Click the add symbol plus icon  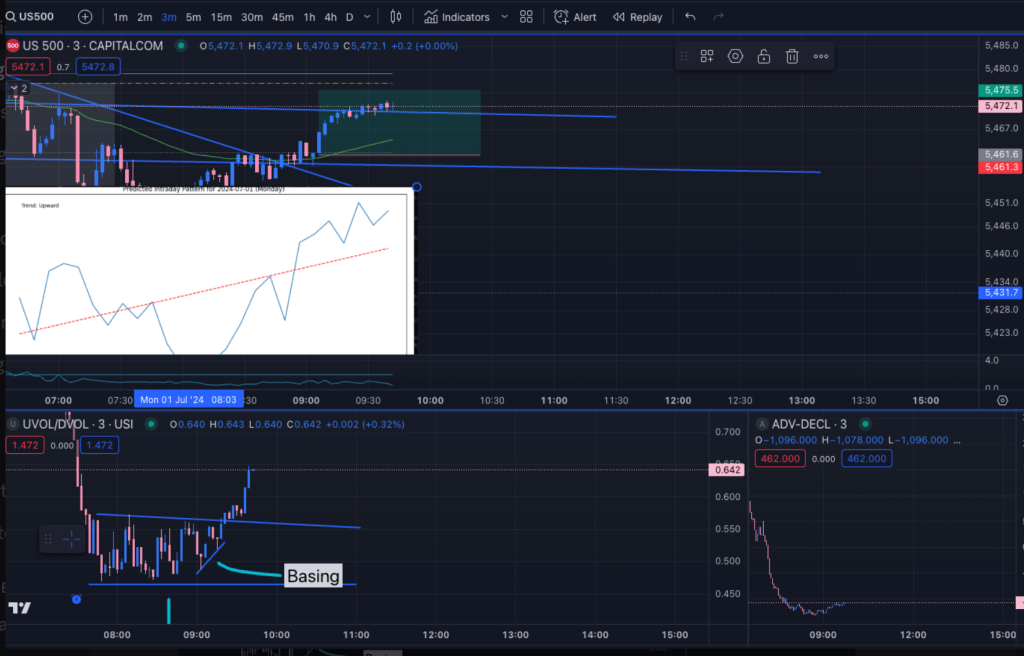click(85, 17)
